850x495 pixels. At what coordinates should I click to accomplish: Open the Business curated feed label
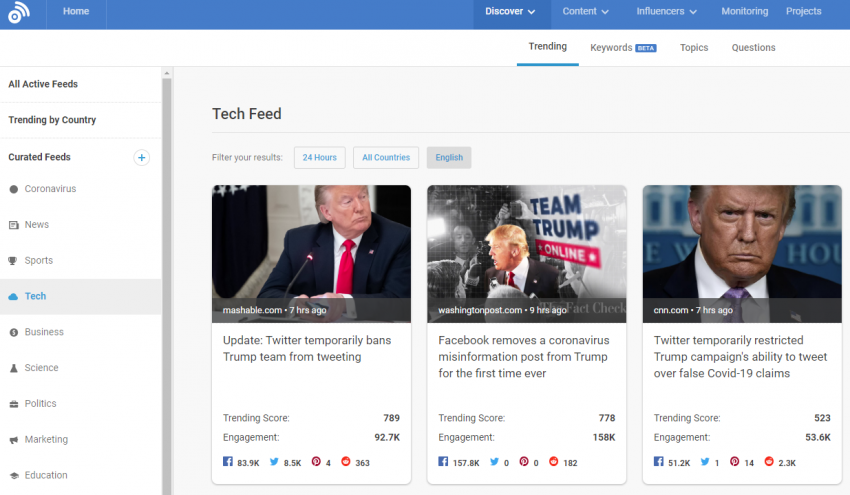point(44,332)
